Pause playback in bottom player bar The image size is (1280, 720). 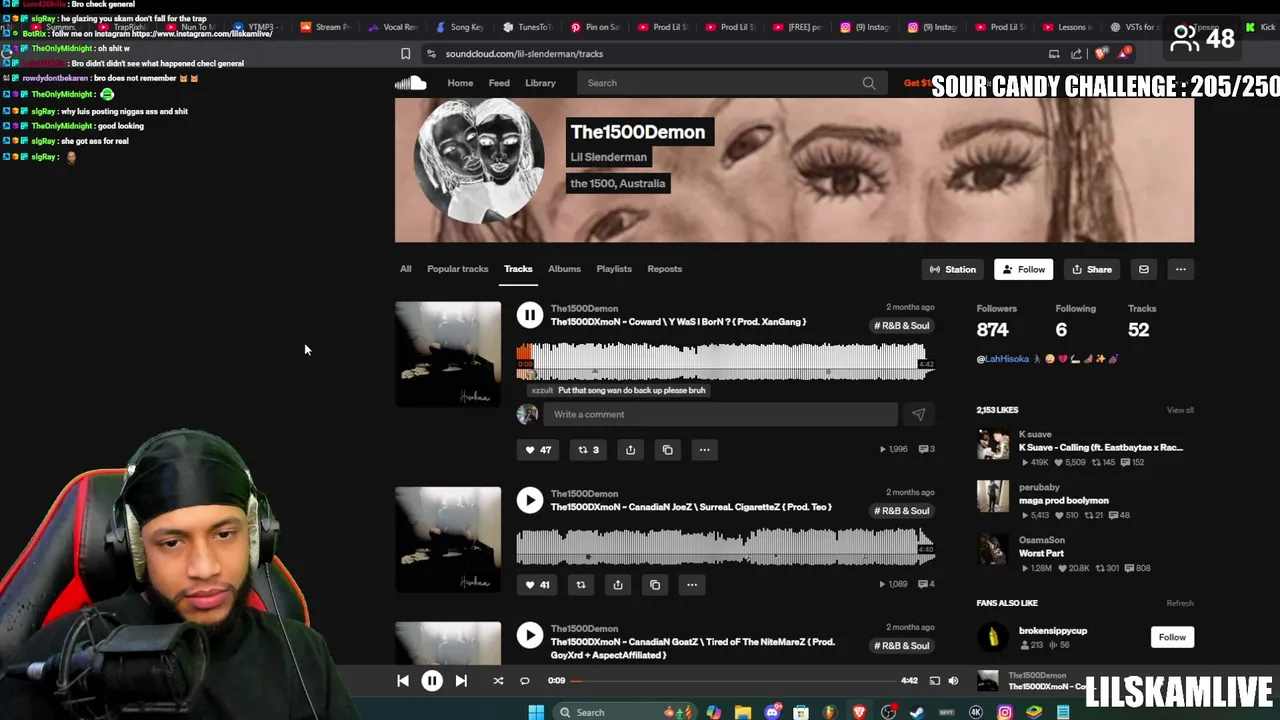click(x=432, y=681)
